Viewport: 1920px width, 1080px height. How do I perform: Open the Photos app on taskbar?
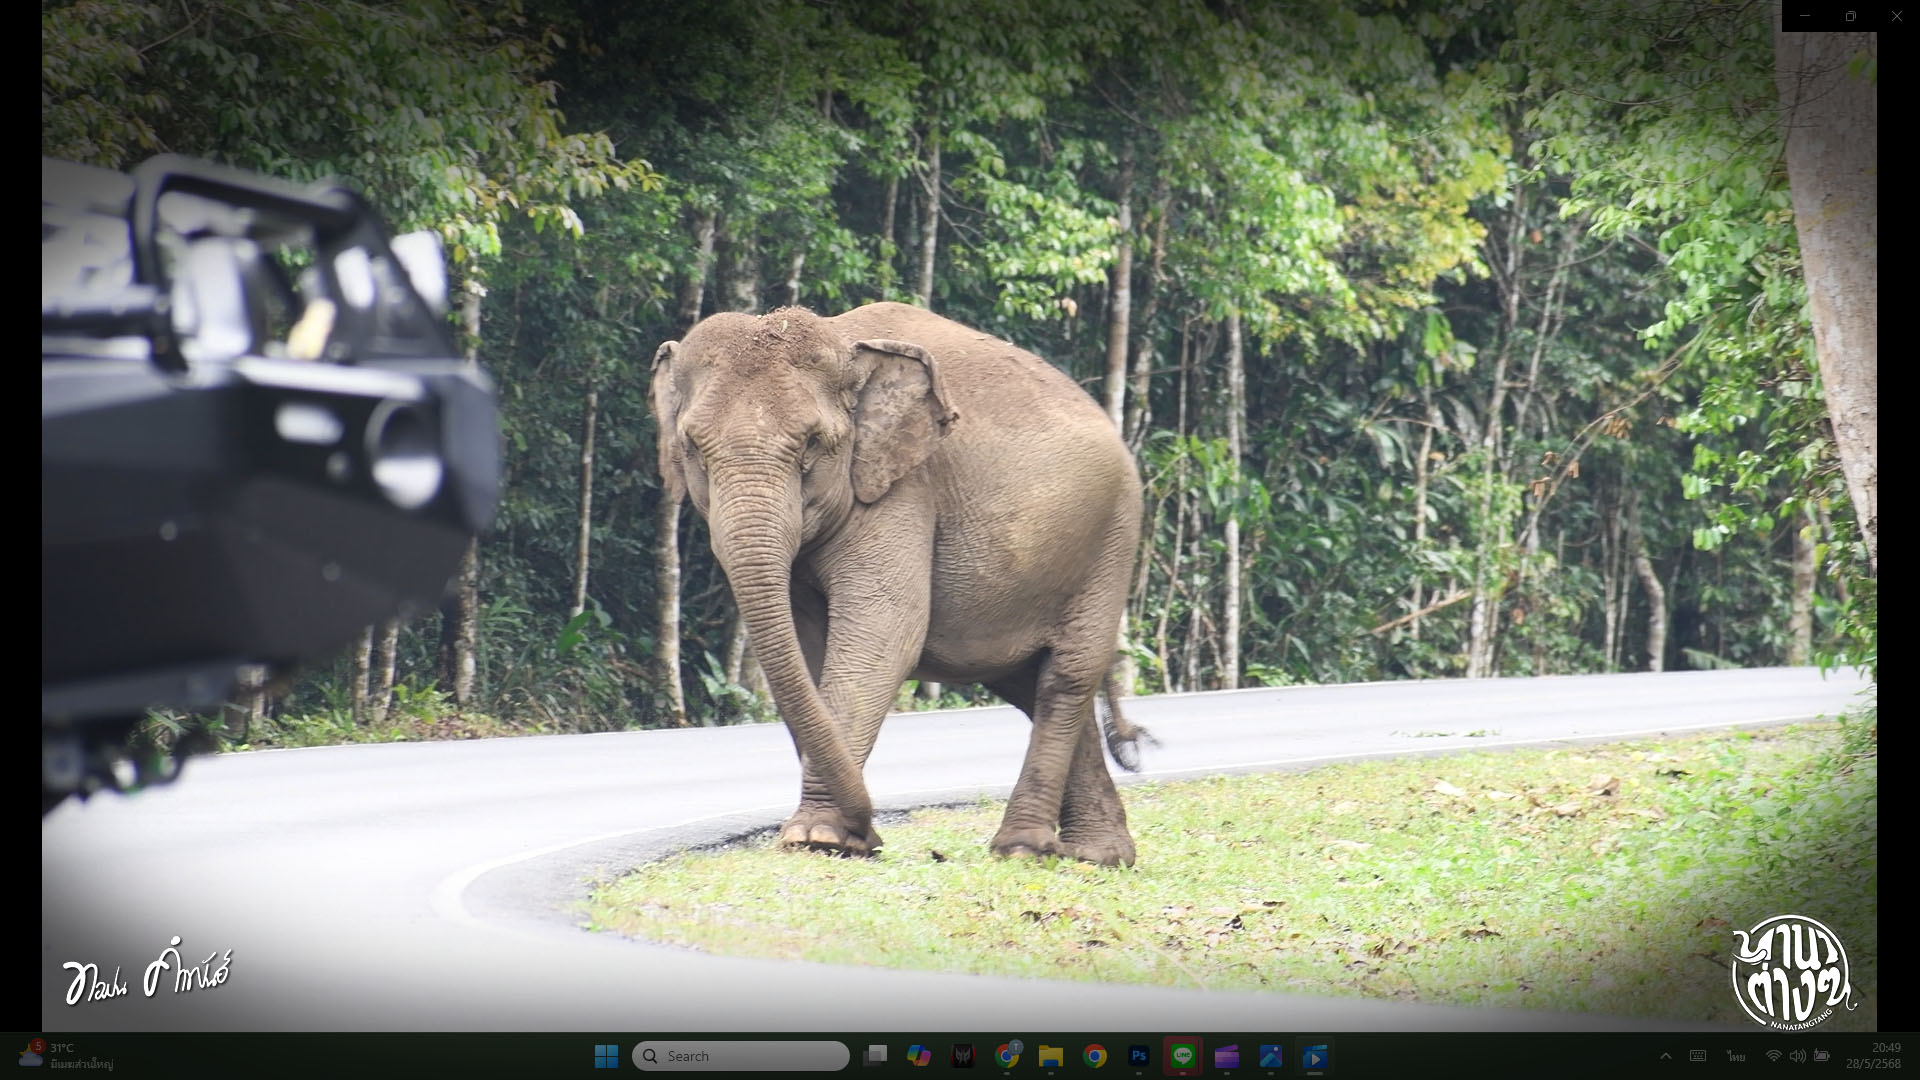coord(1271,1056)
